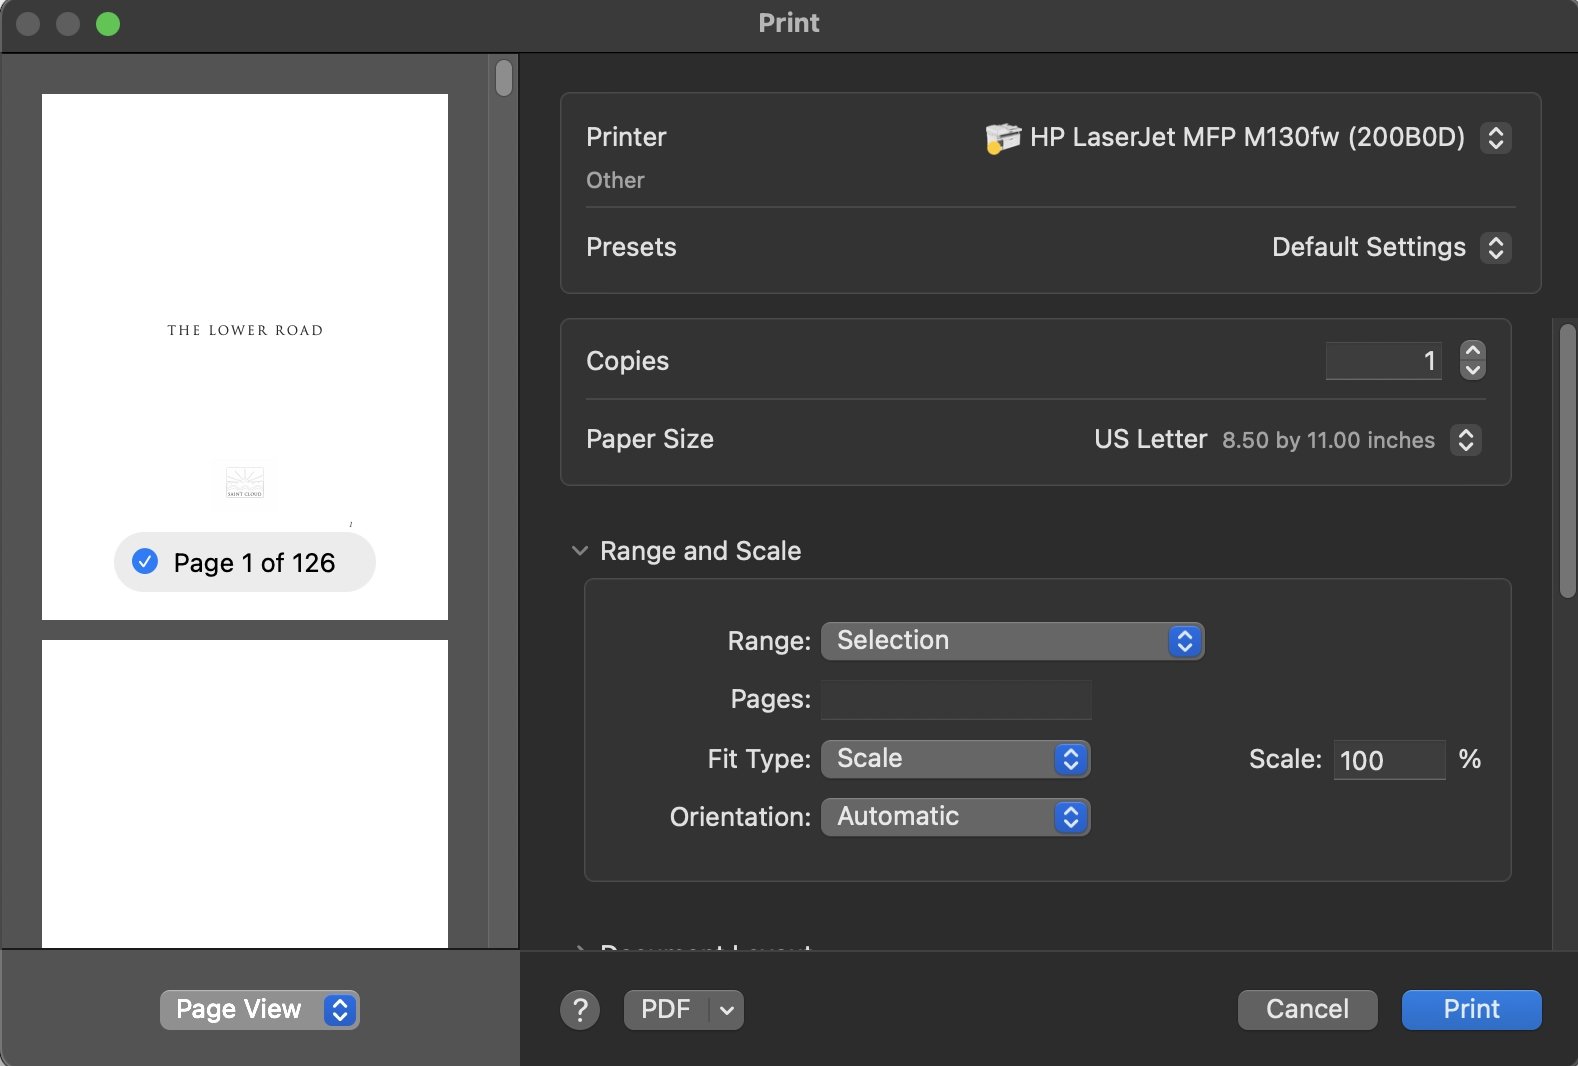Open the Orientation Automatic dropdown

point(955,817)
